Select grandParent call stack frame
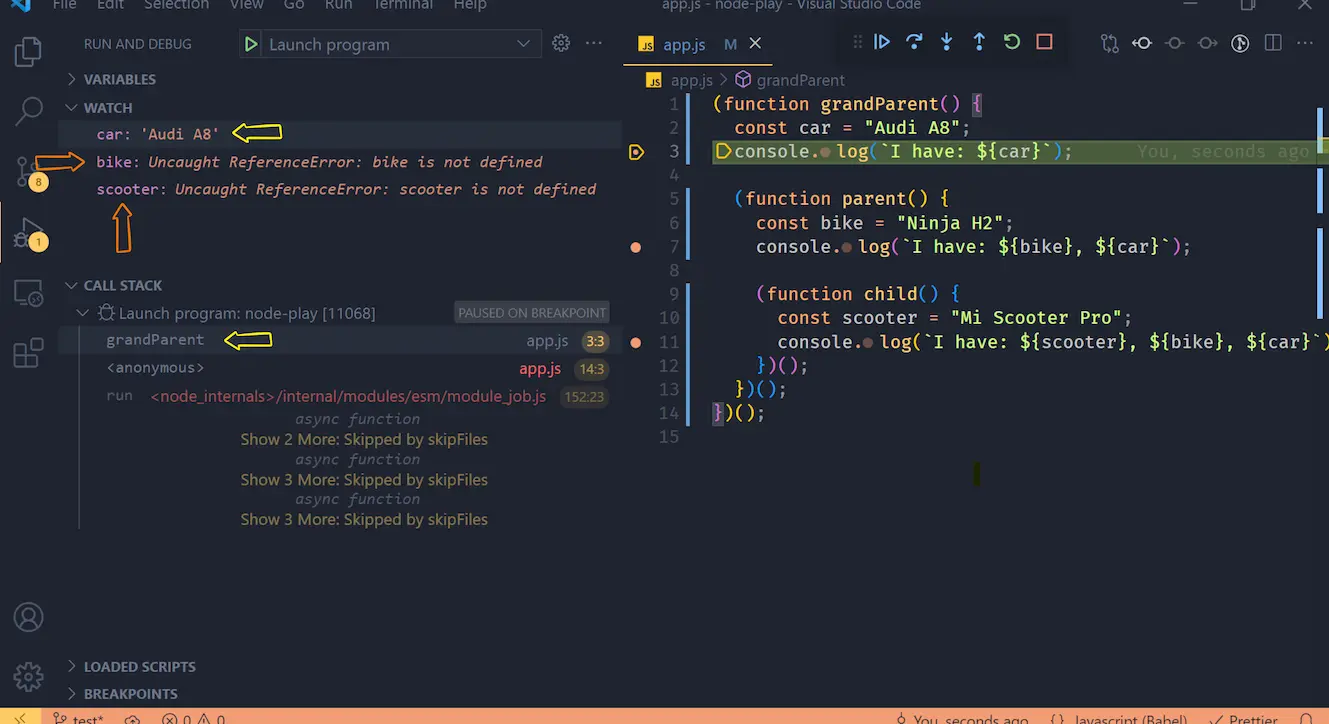Image resolution: width=1329 pixels, height=724 pixels. (x=340, y=340)
